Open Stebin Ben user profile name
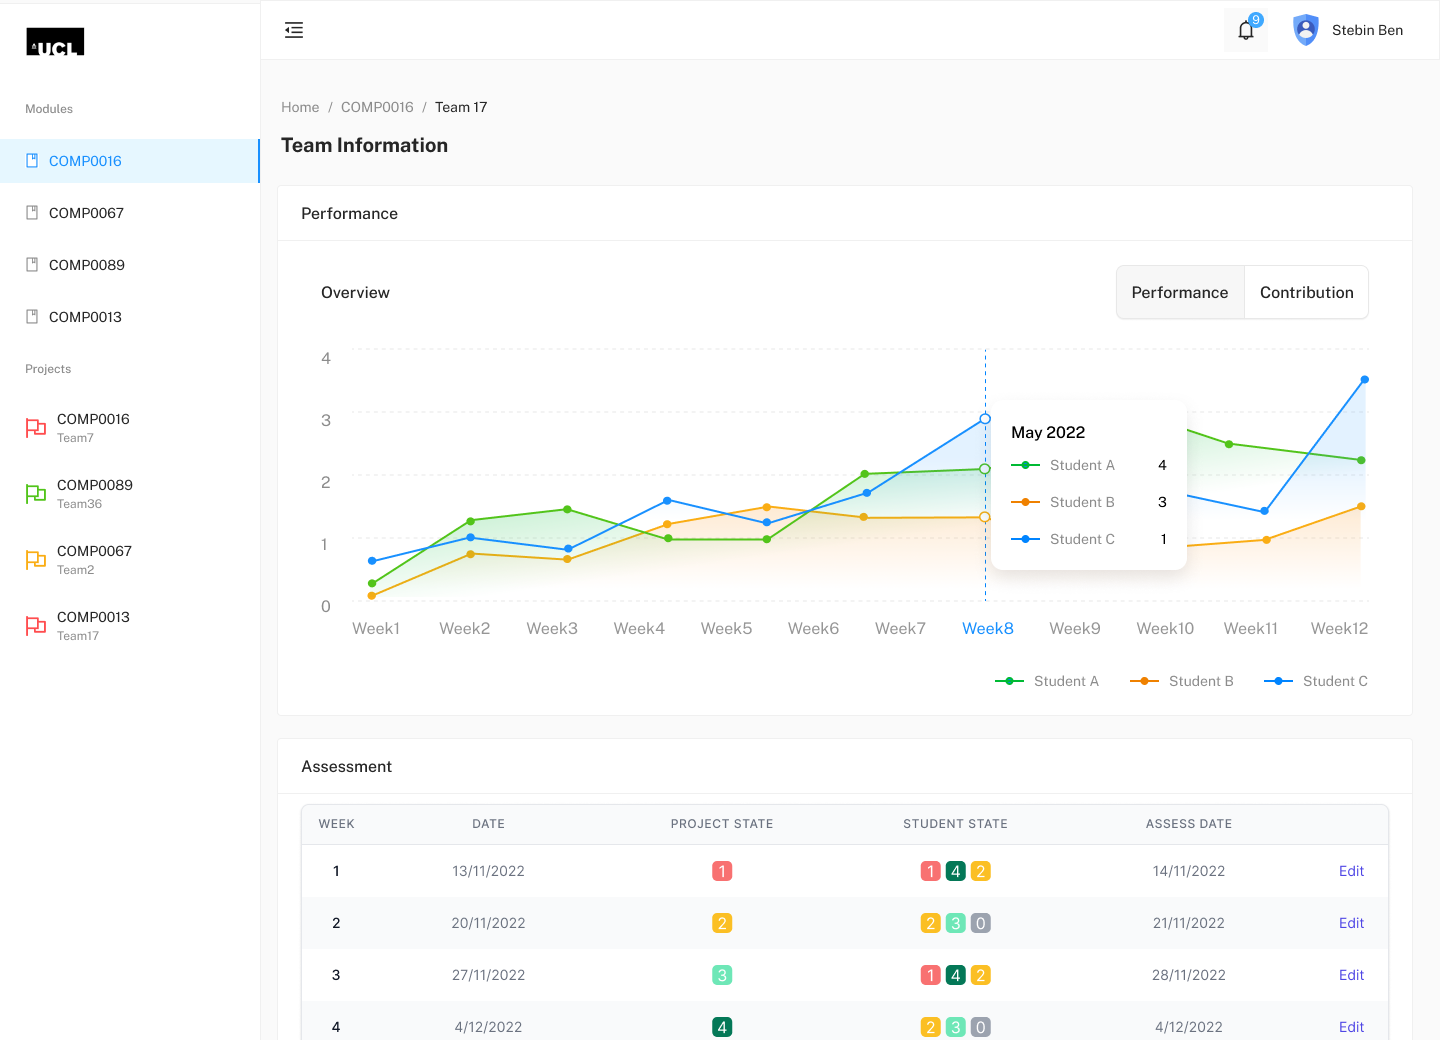 (x=1367, y=30)
